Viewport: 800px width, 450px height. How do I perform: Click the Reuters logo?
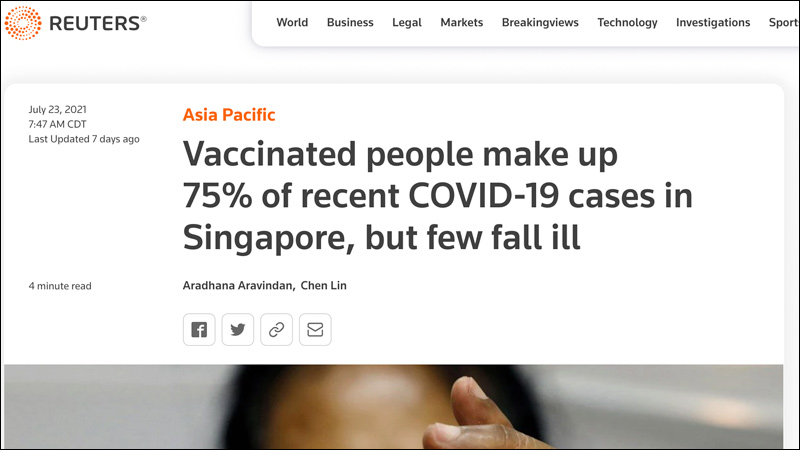pos(76,23)
